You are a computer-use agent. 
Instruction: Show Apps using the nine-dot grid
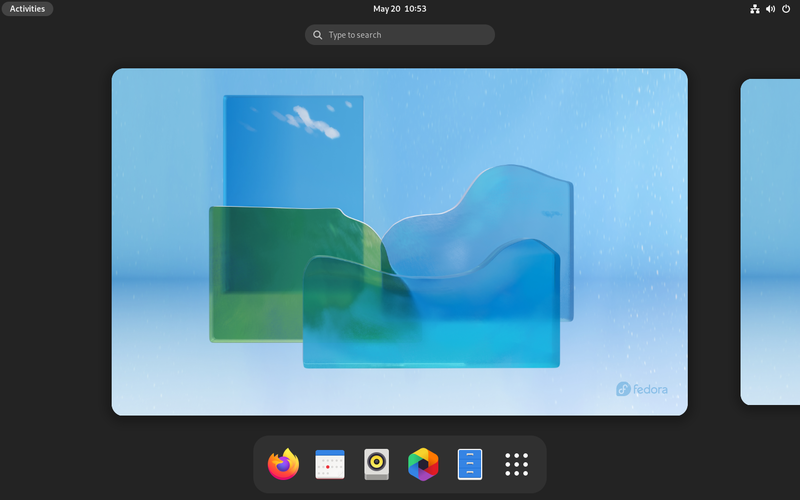point(516,464)
